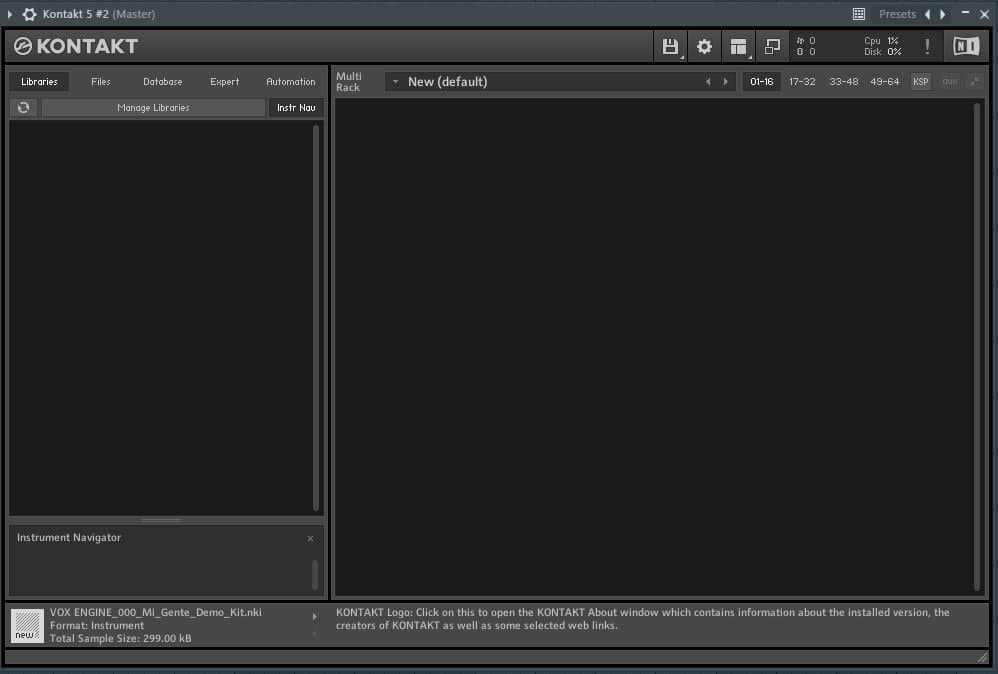Viewport: 998px width, 674px height.
Task: Close the Instrument Navigator pane
Action: pos(311,538)
